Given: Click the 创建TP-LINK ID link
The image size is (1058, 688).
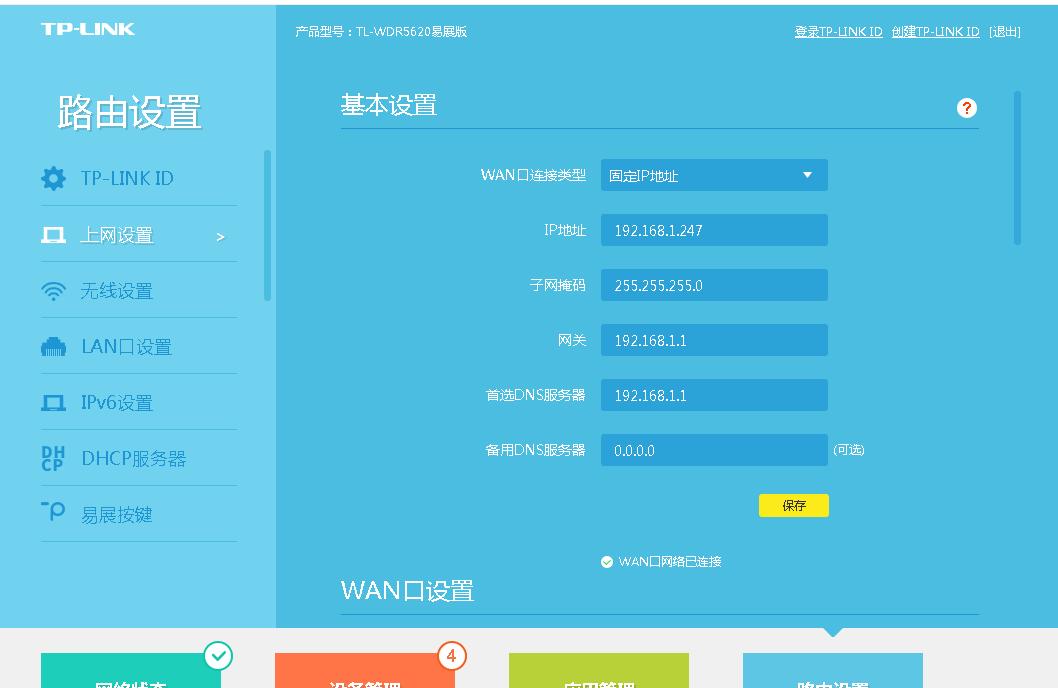Looking at the screenshot, I should point(936,31).
